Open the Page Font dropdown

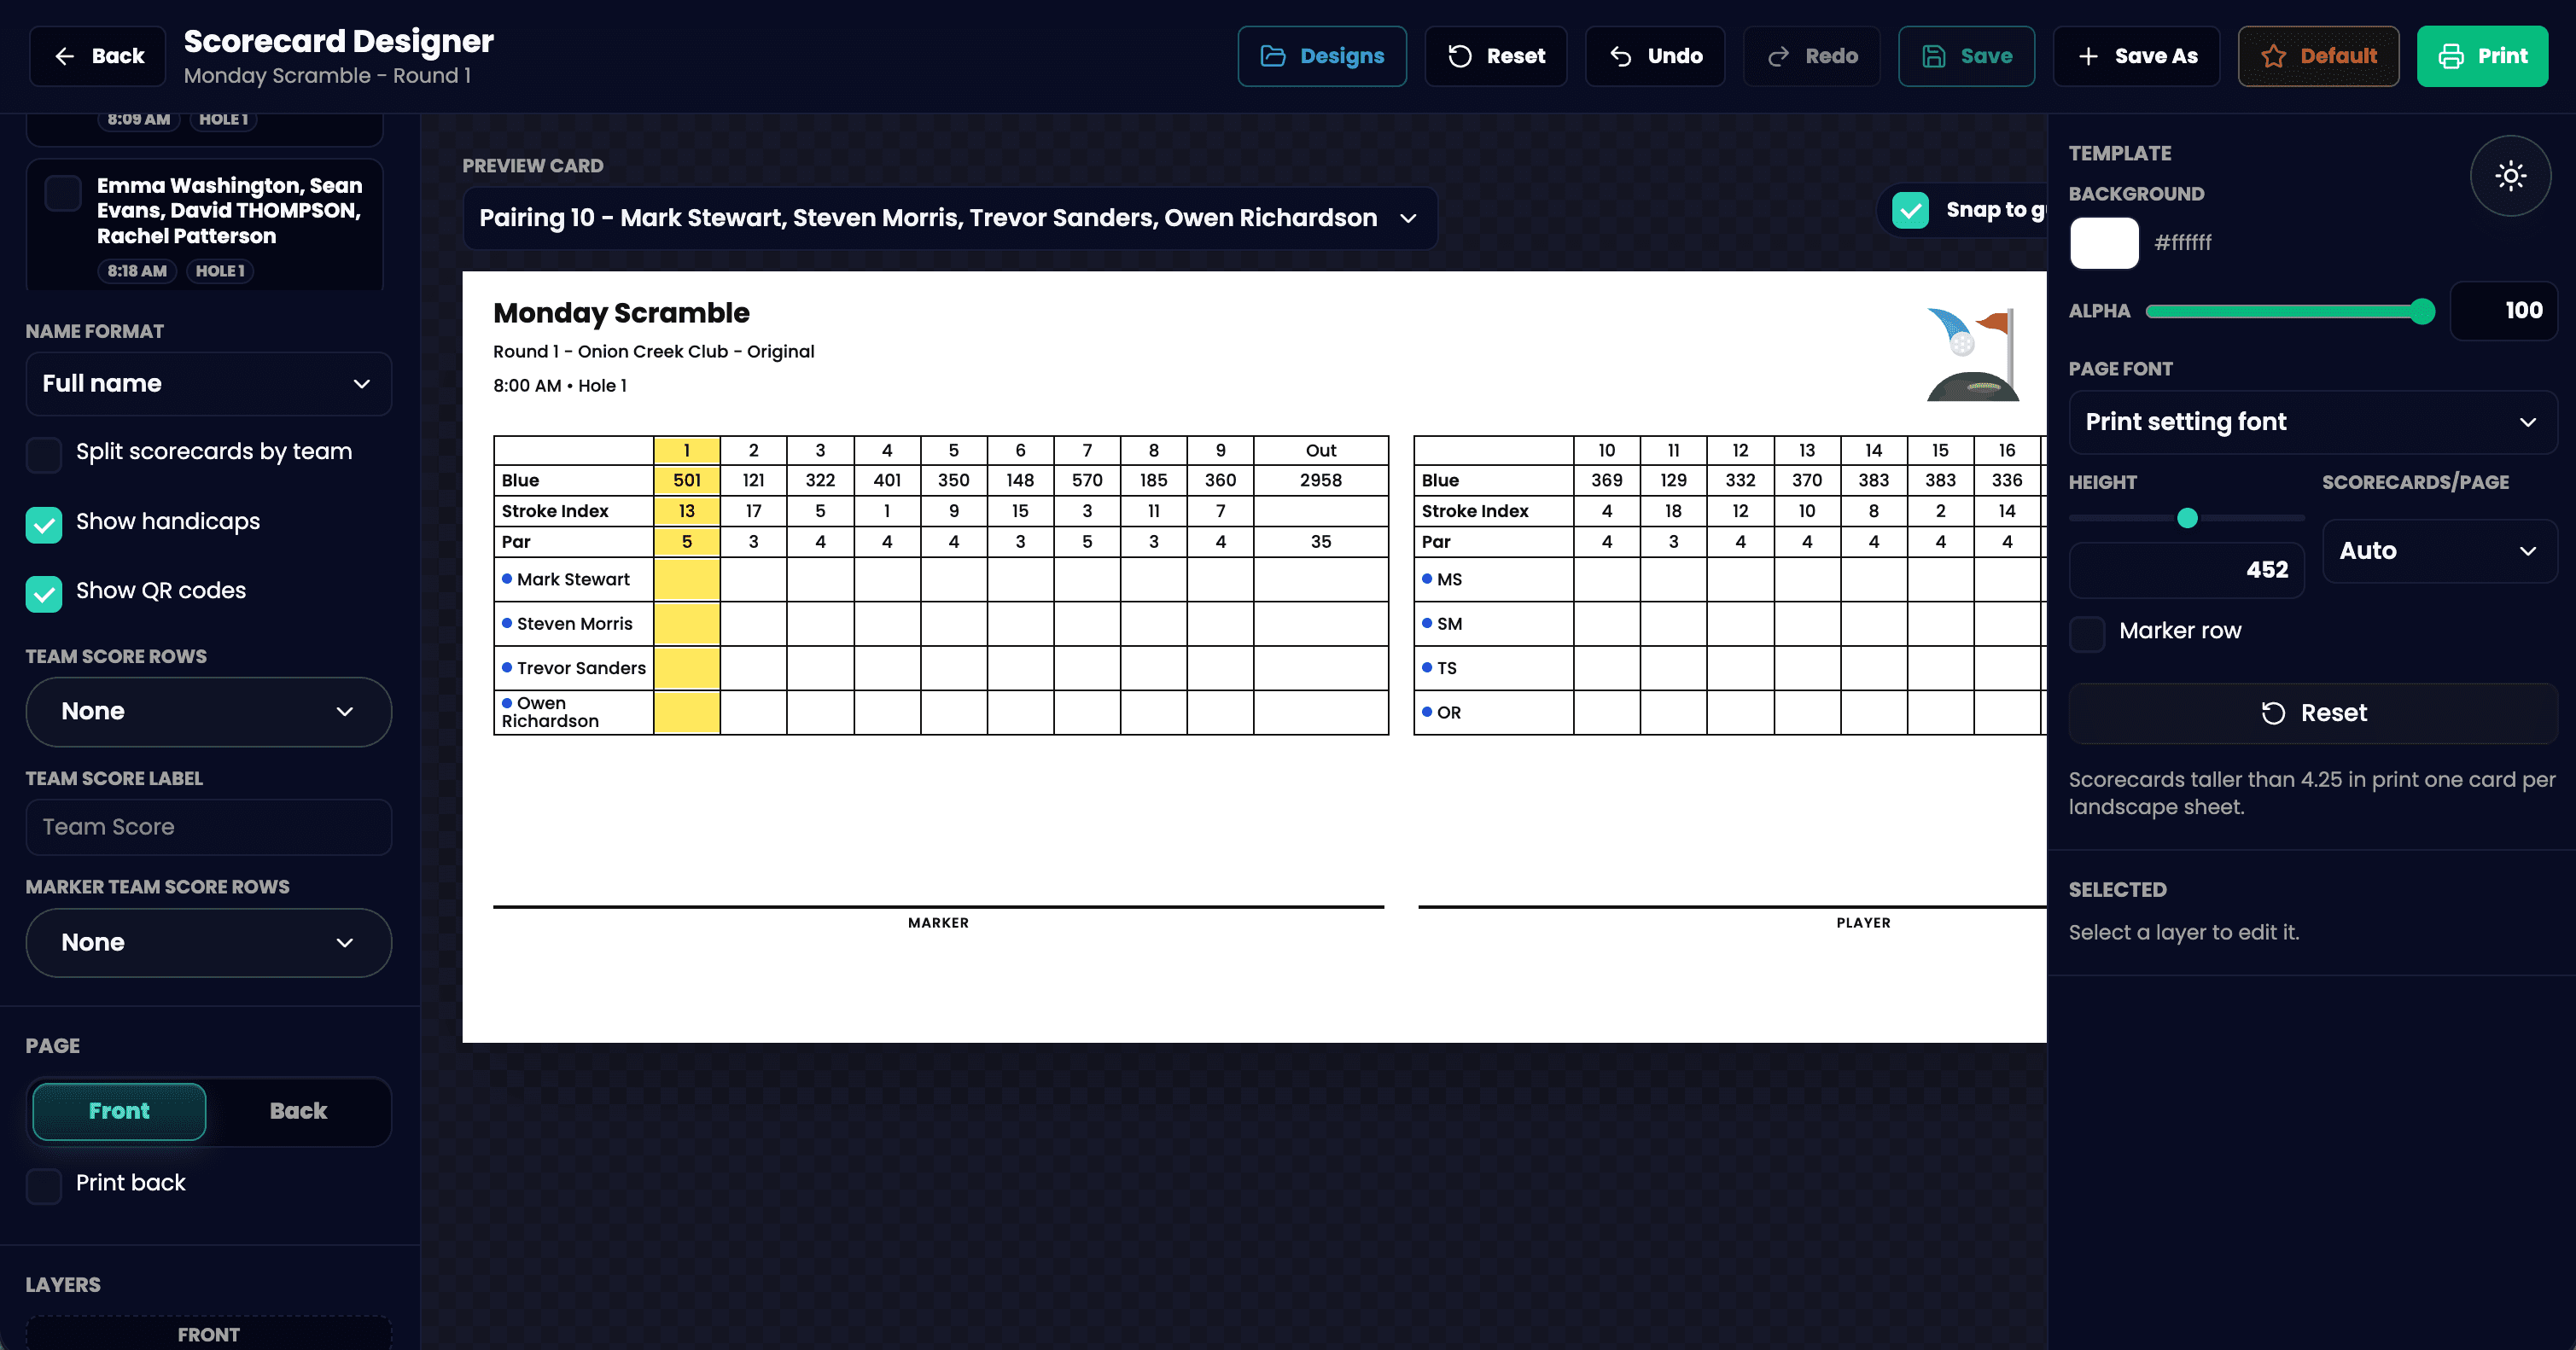pyautogui.click(x=2312, y=422)
